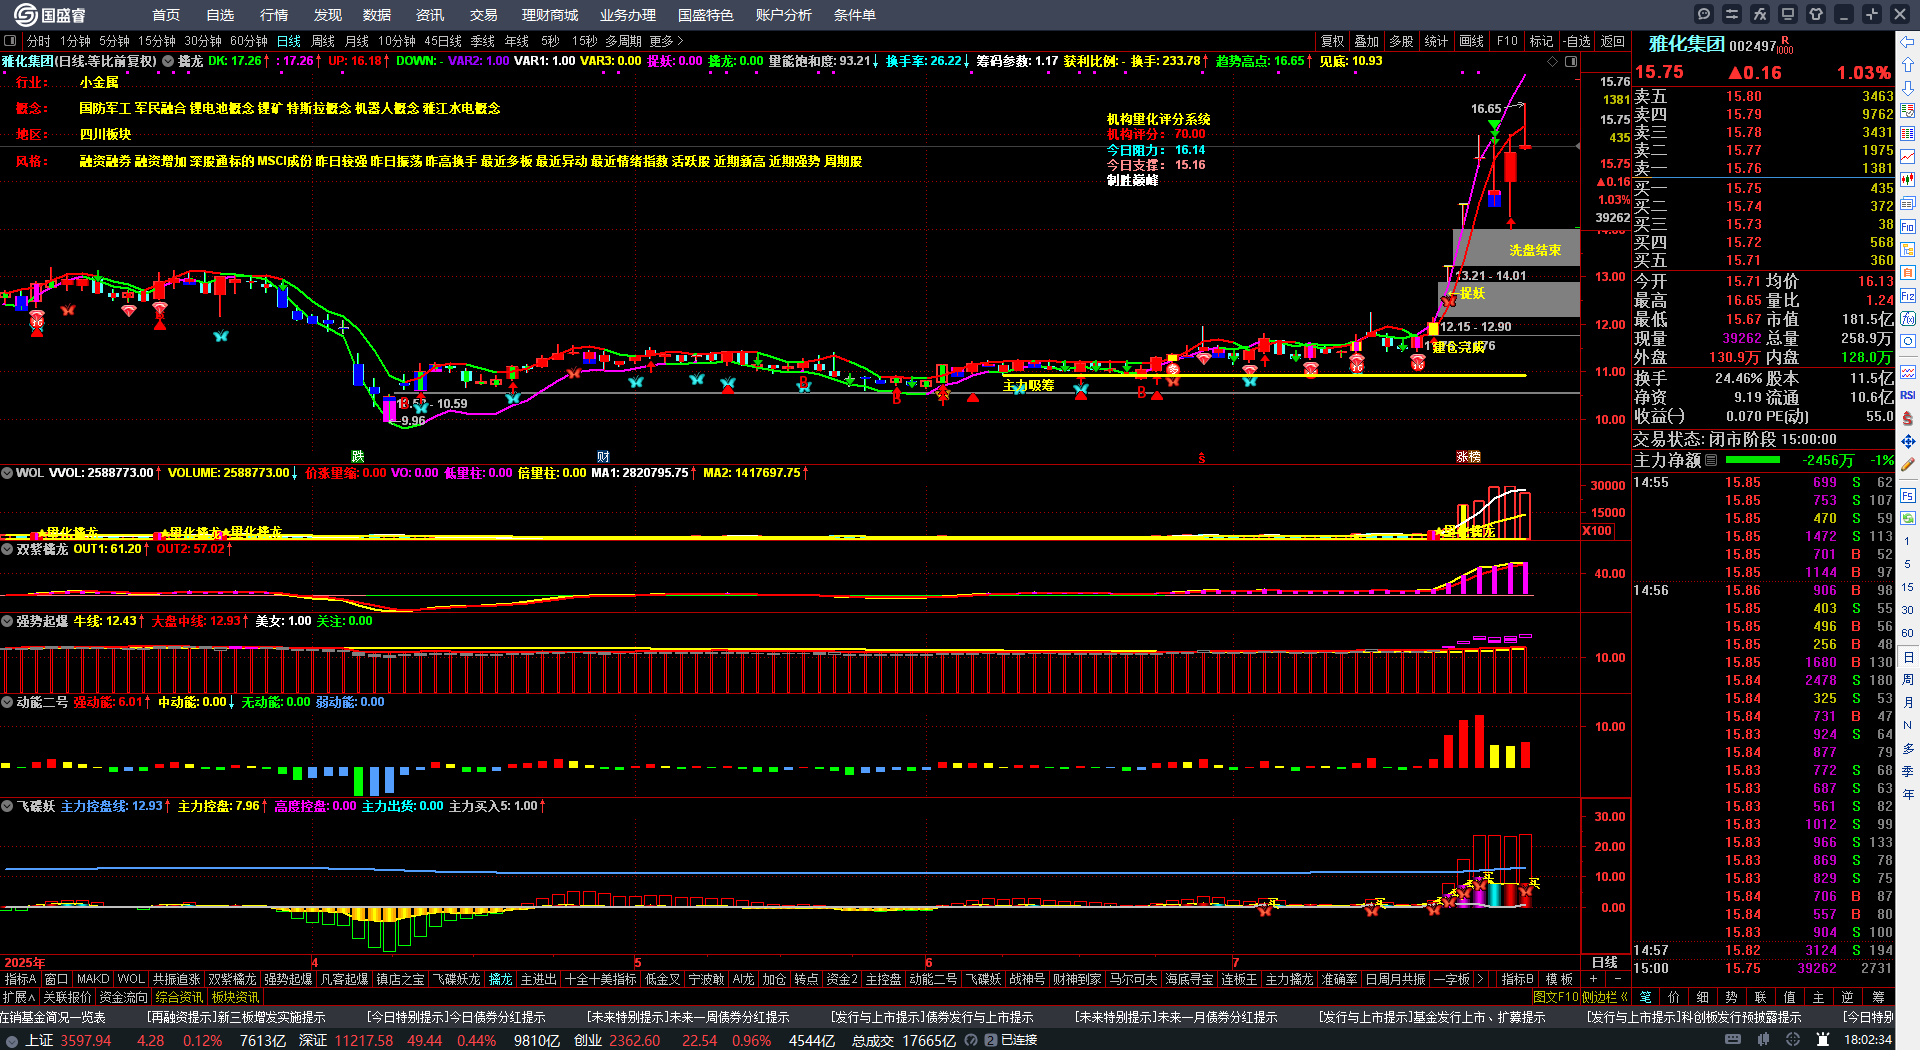Click the -自选 remove favorite button
Image resolution: width=1920 pixels, height=1050 pixels.
[x=1577, y=41]
